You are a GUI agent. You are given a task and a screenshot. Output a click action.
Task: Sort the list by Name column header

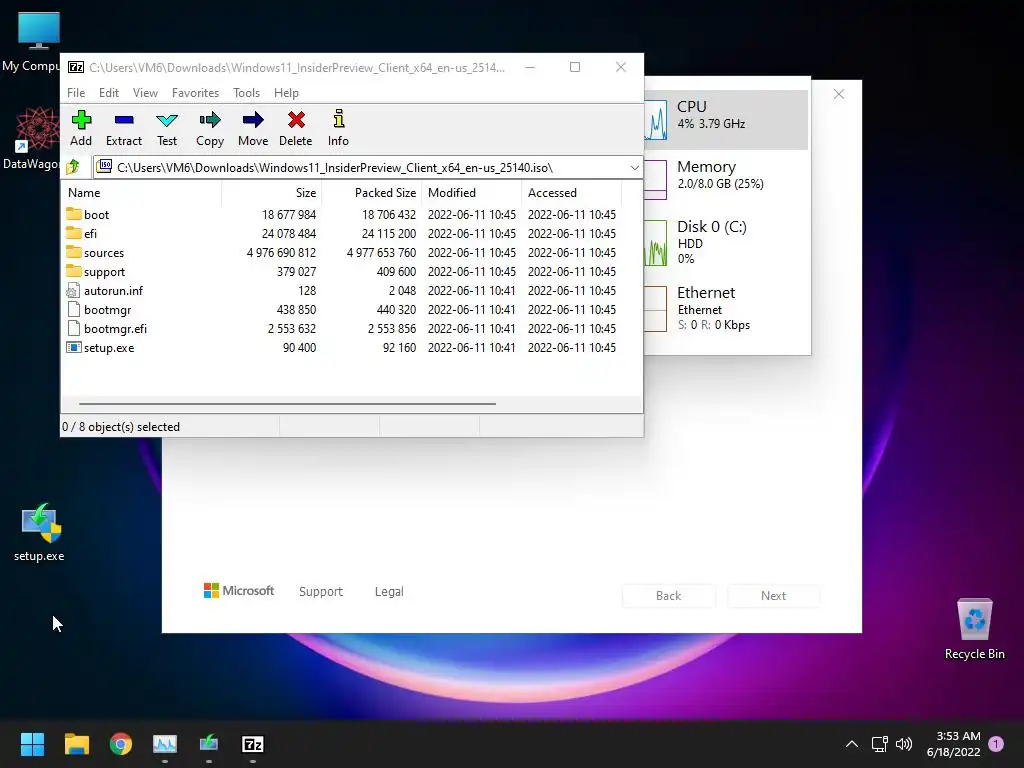(141, 193)
